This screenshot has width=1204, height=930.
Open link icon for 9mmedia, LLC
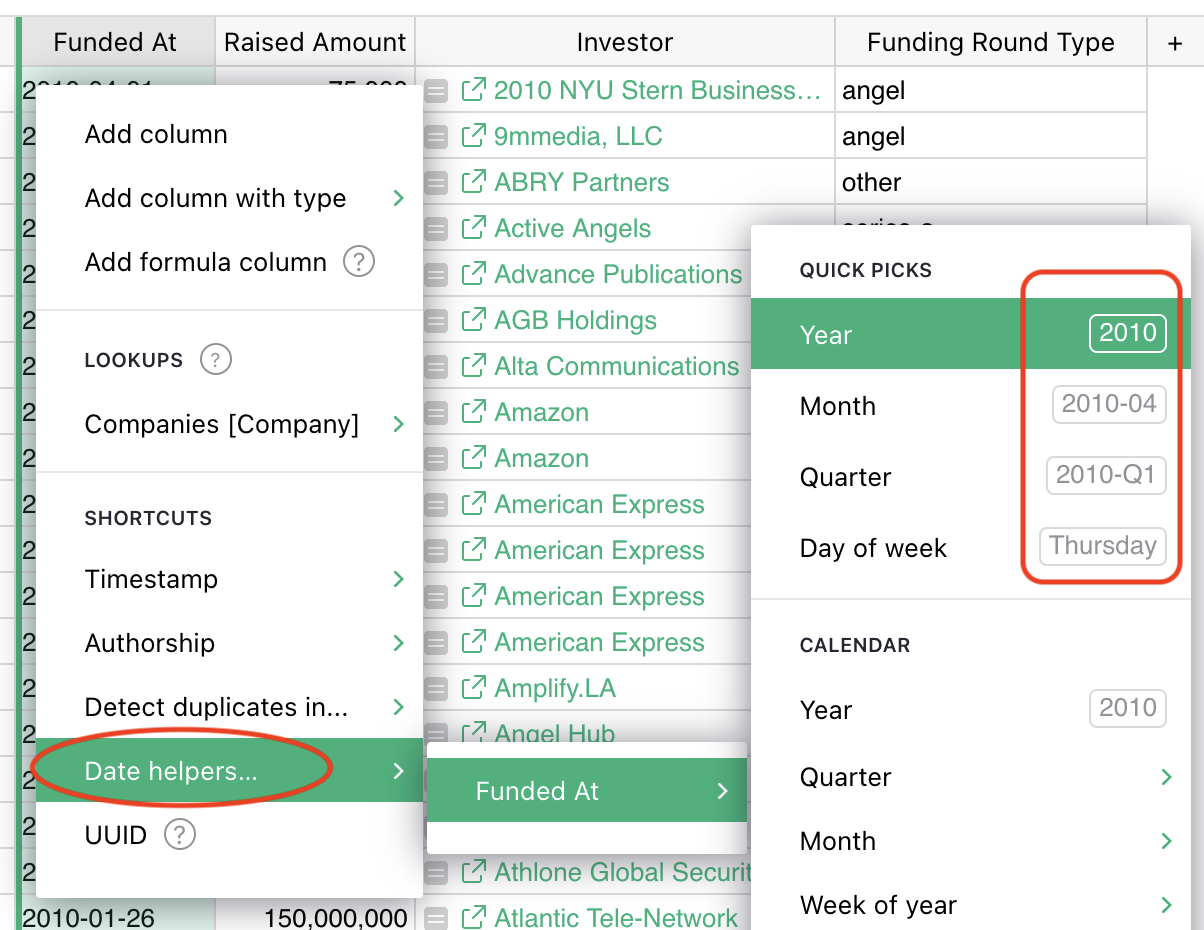click(x=473, y=137)
